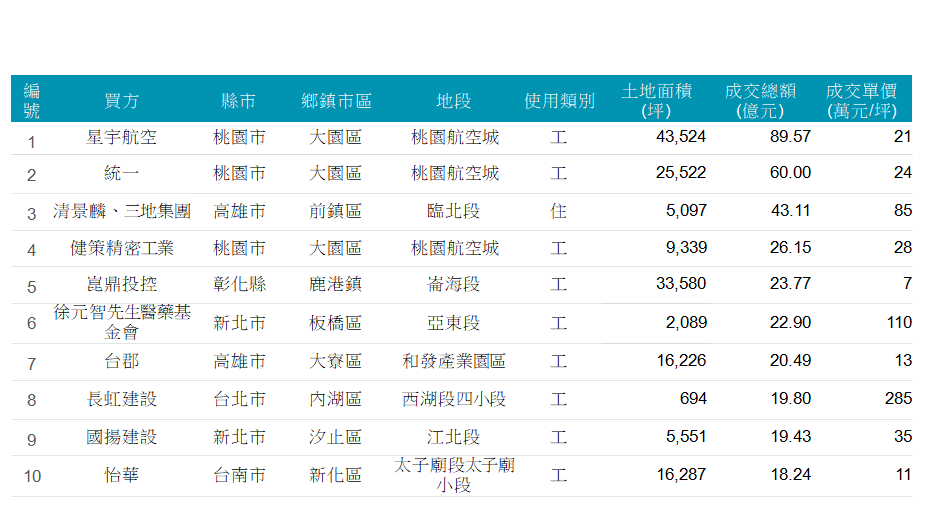This screenshot has height=508, width=925.
Task: Click land section 西湖段四小段
Action: [x=454, y=399]
